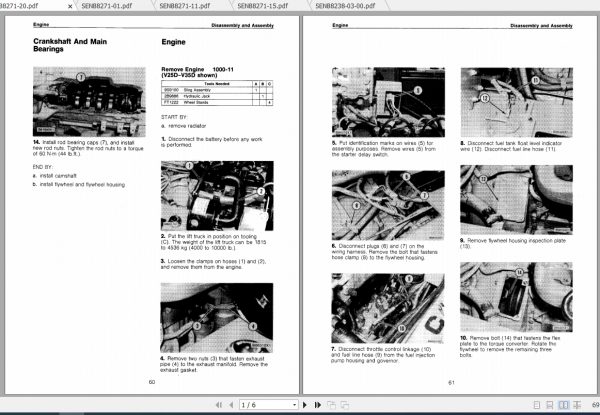The width and height of the screenshot is (600, 415).
Task: Click the fuel tank float wire photo
Action: [517, 103]
